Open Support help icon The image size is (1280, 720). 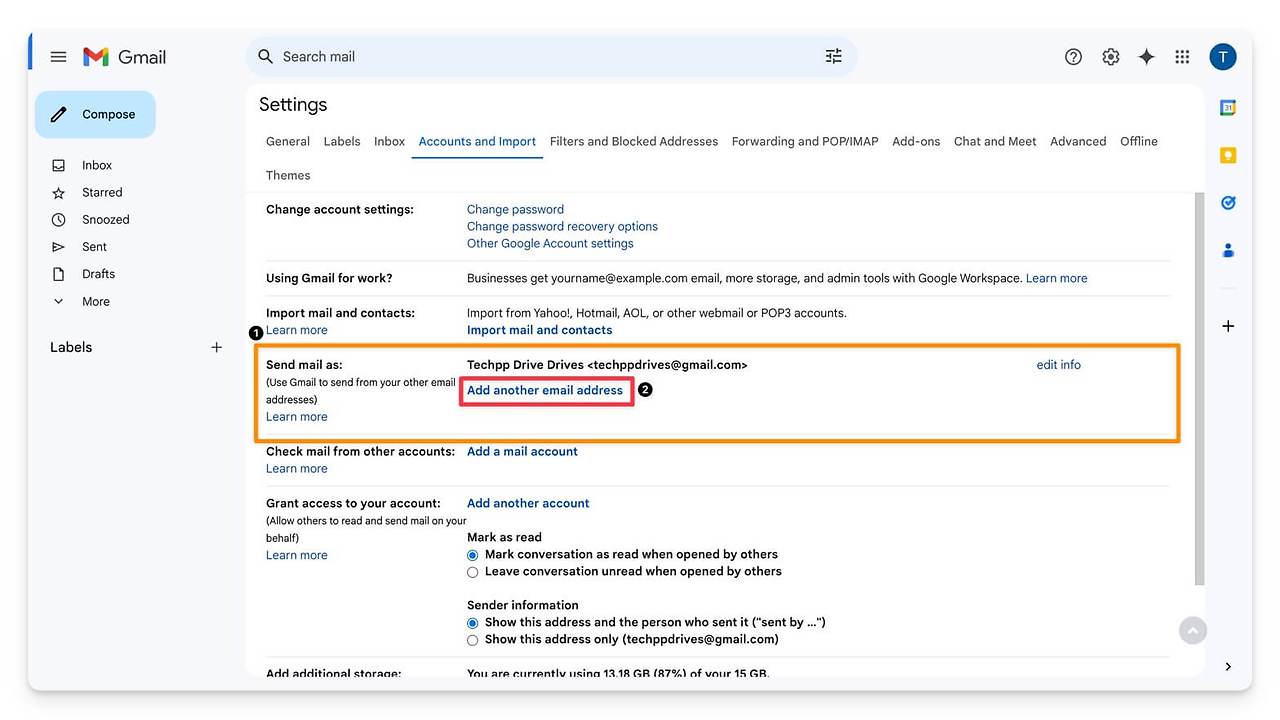(x=1073, y=57)
